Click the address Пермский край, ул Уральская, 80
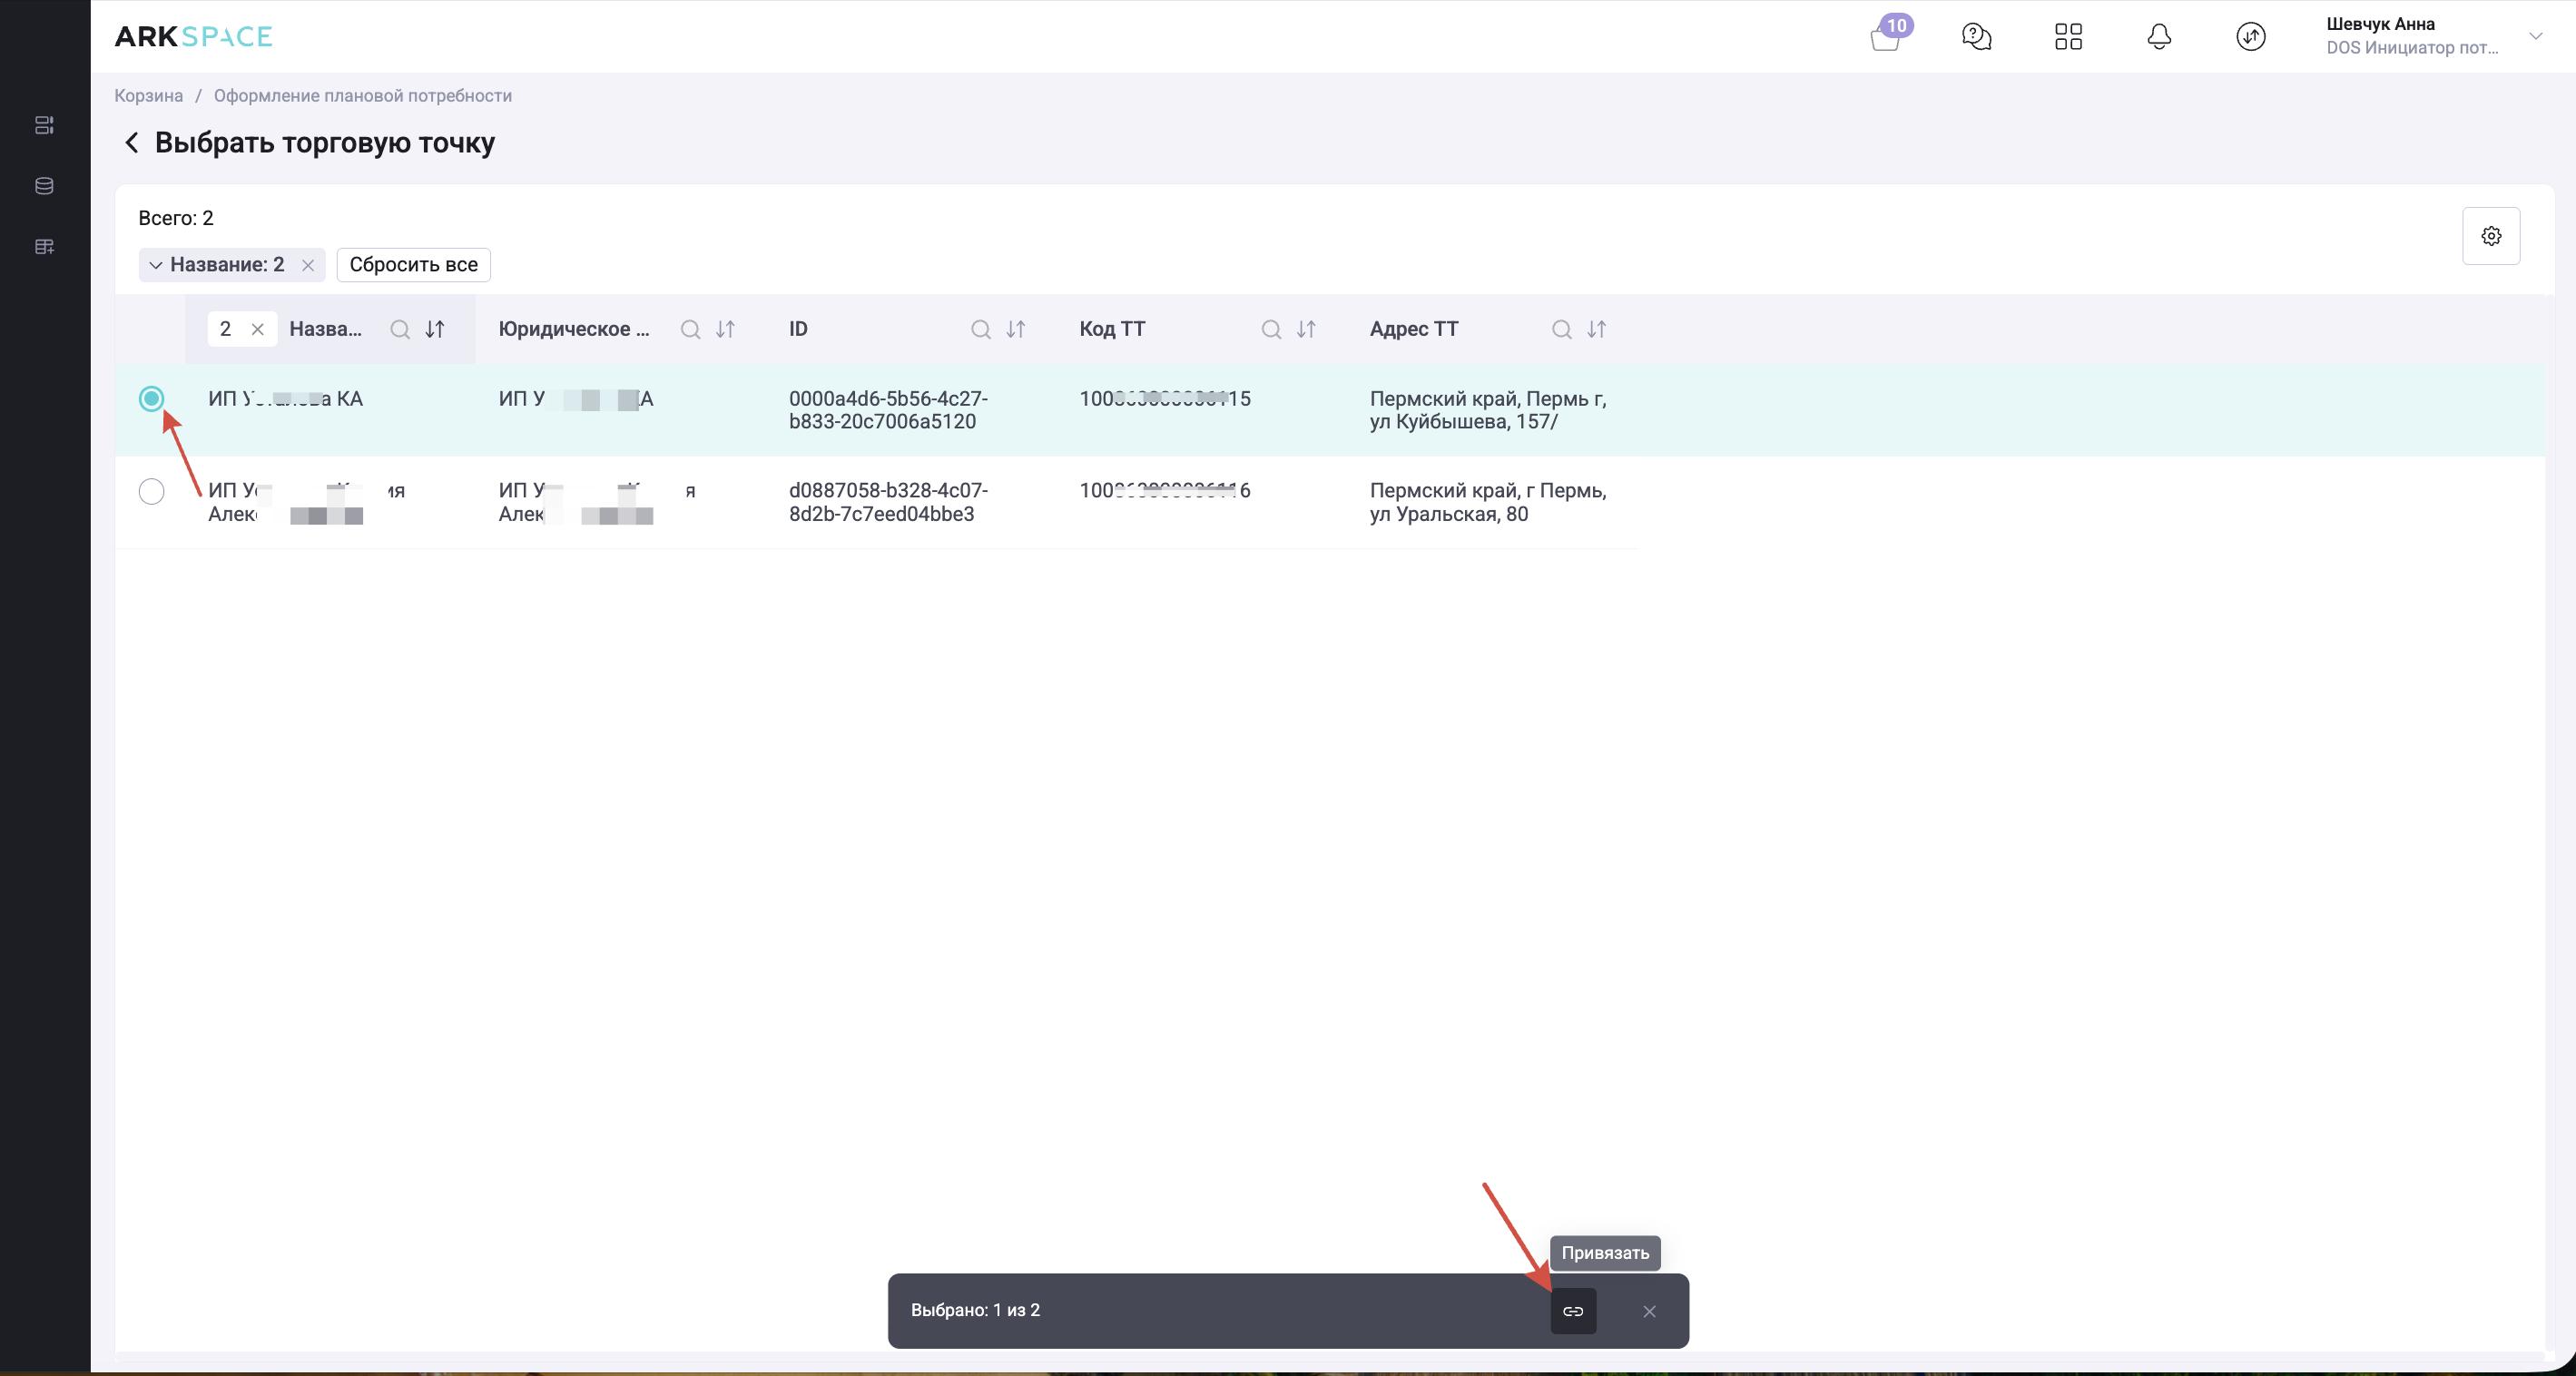 pyautogui.click(x=1488, y=502)
